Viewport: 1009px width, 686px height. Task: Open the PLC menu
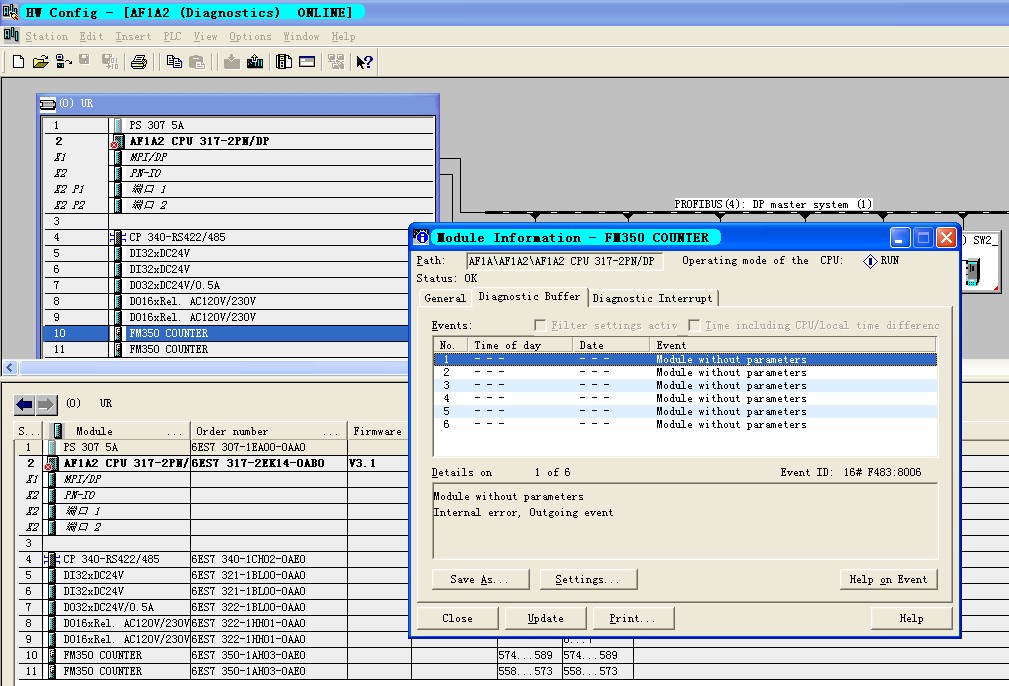(172, 36)
